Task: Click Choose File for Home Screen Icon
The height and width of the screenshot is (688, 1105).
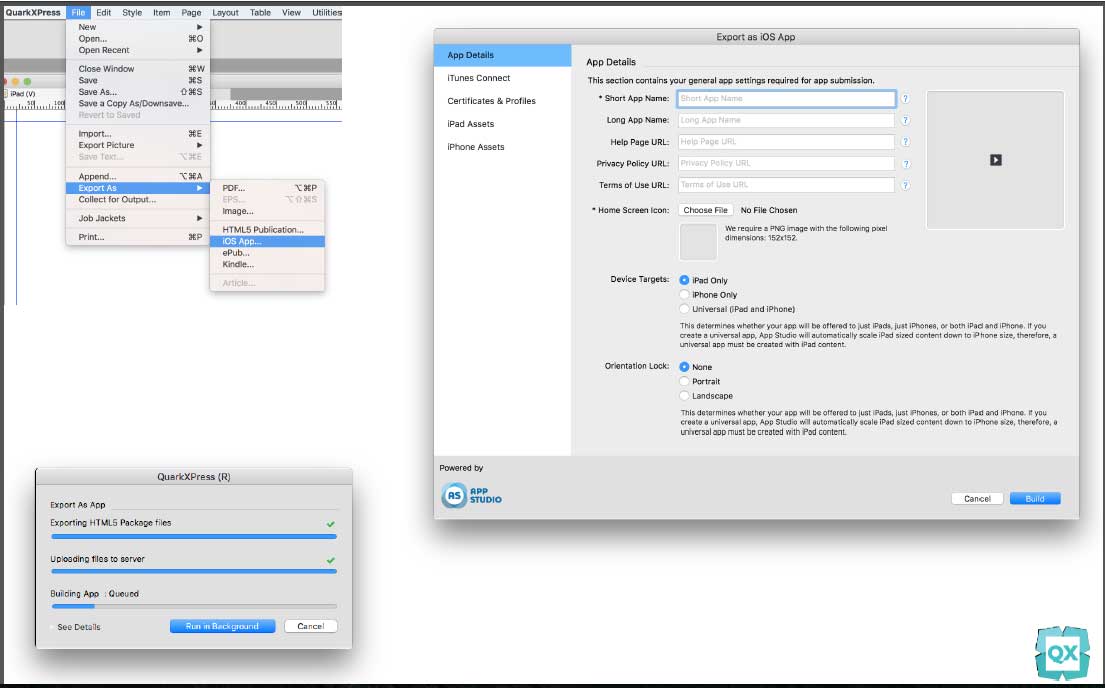Action: coord(705,210)
